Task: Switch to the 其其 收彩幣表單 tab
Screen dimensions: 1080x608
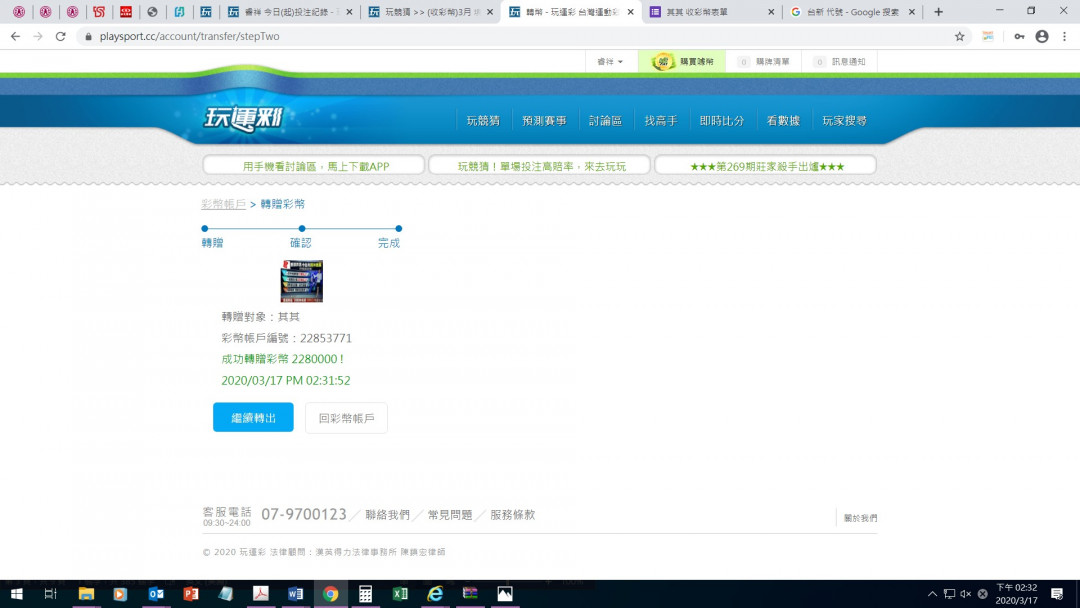Action: pyautogui.click(x=712, y=12)
